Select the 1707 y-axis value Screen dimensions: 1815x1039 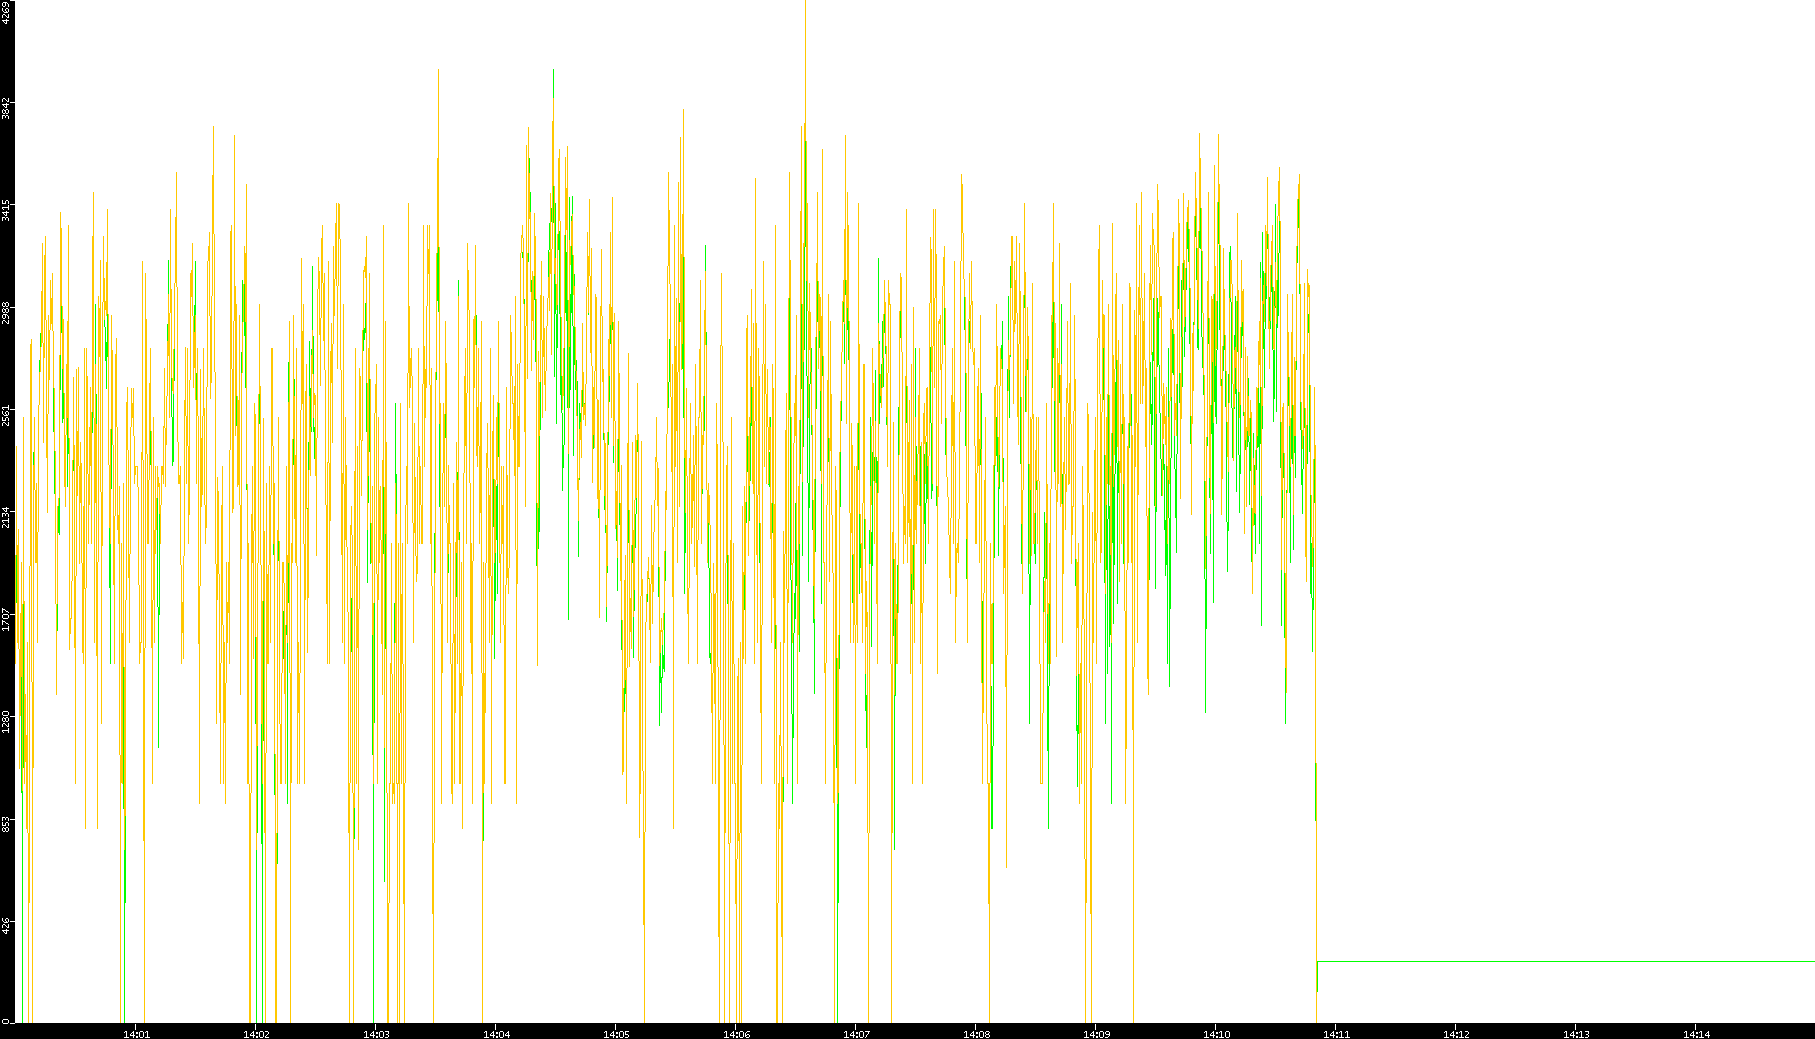6,619
